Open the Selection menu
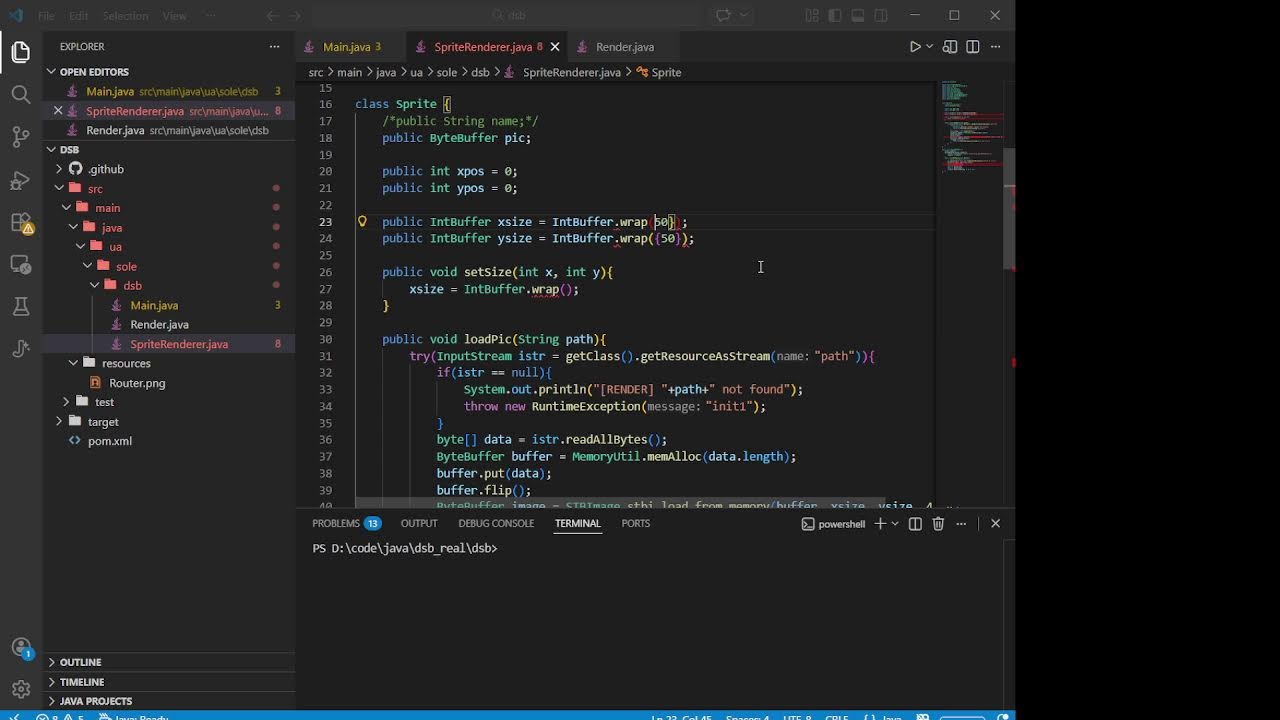The image size is (1280, 720). [125, 15]
